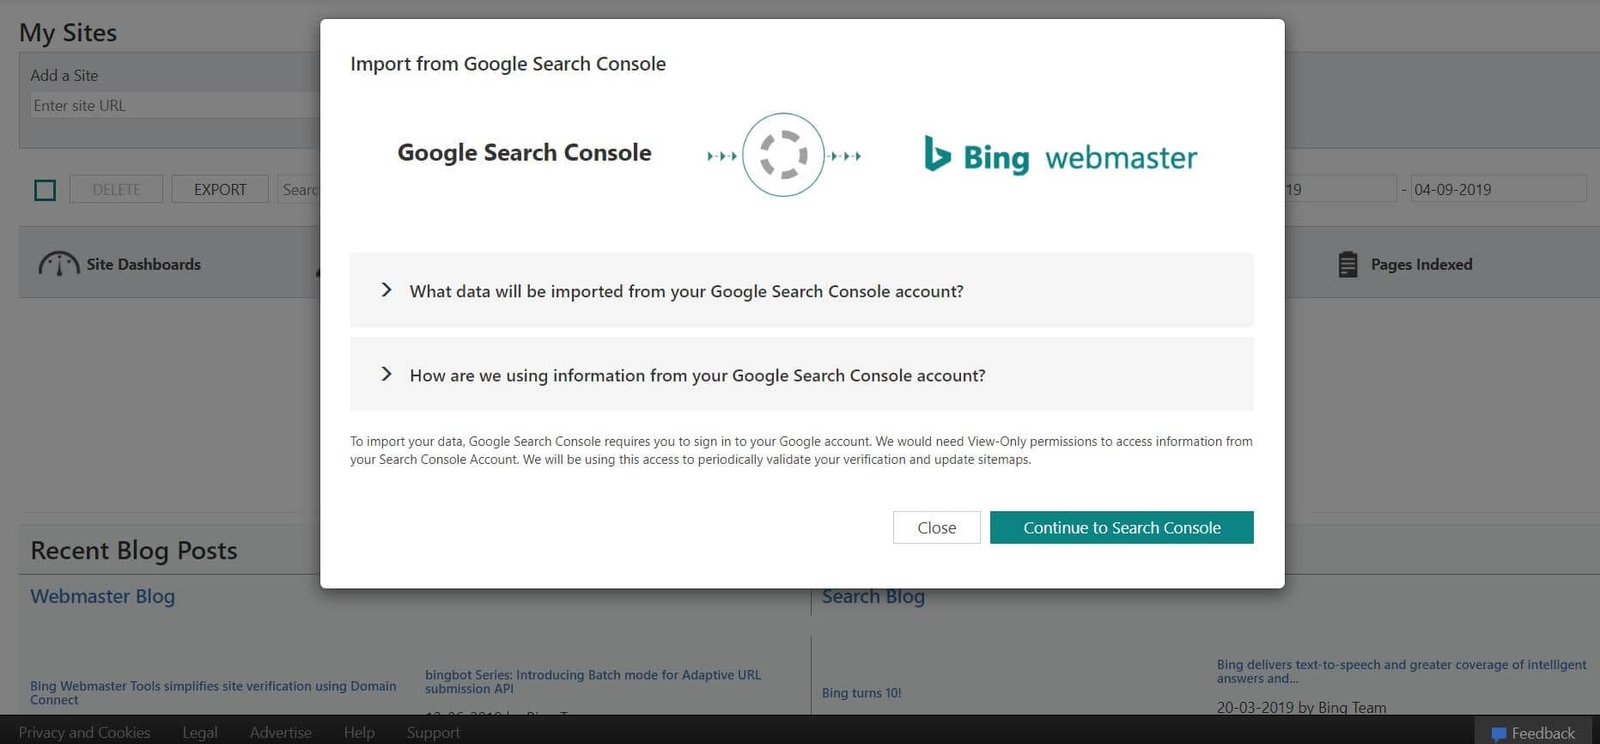Click the dotted arrow trail next to Google Search Console
Image resolution: width=1600 pixels, height=744 pixels.
point(721,155)
